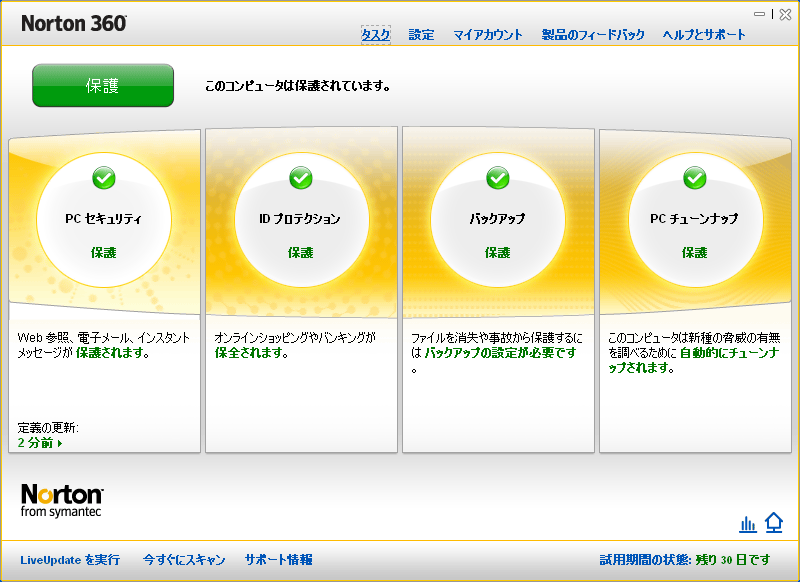The image size is (800, 582).
Task: Click green checkmark in ID プロテクション panel
Action: [x=301, y=178]
